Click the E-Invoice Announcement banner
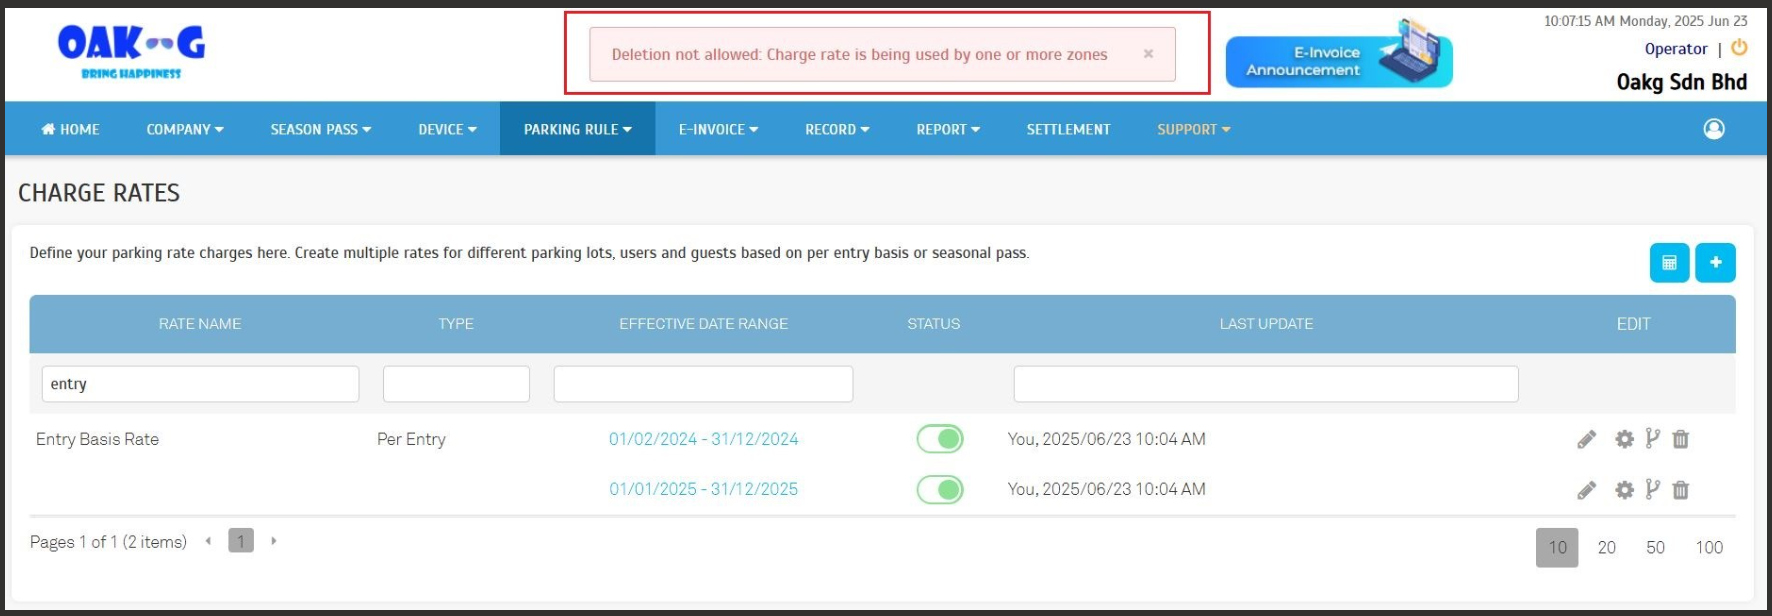Image resolution: width=1772 pixels, height=616 pixels. click(1338, 61)
